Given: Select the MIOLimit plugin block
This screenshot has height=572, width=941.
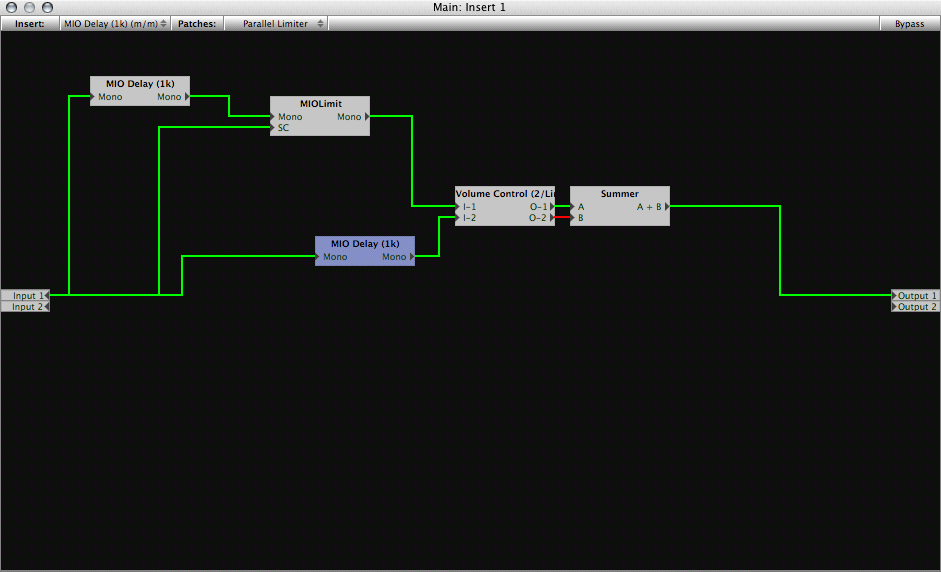Looking at the screenshot, I should click(x=320, y=116).
